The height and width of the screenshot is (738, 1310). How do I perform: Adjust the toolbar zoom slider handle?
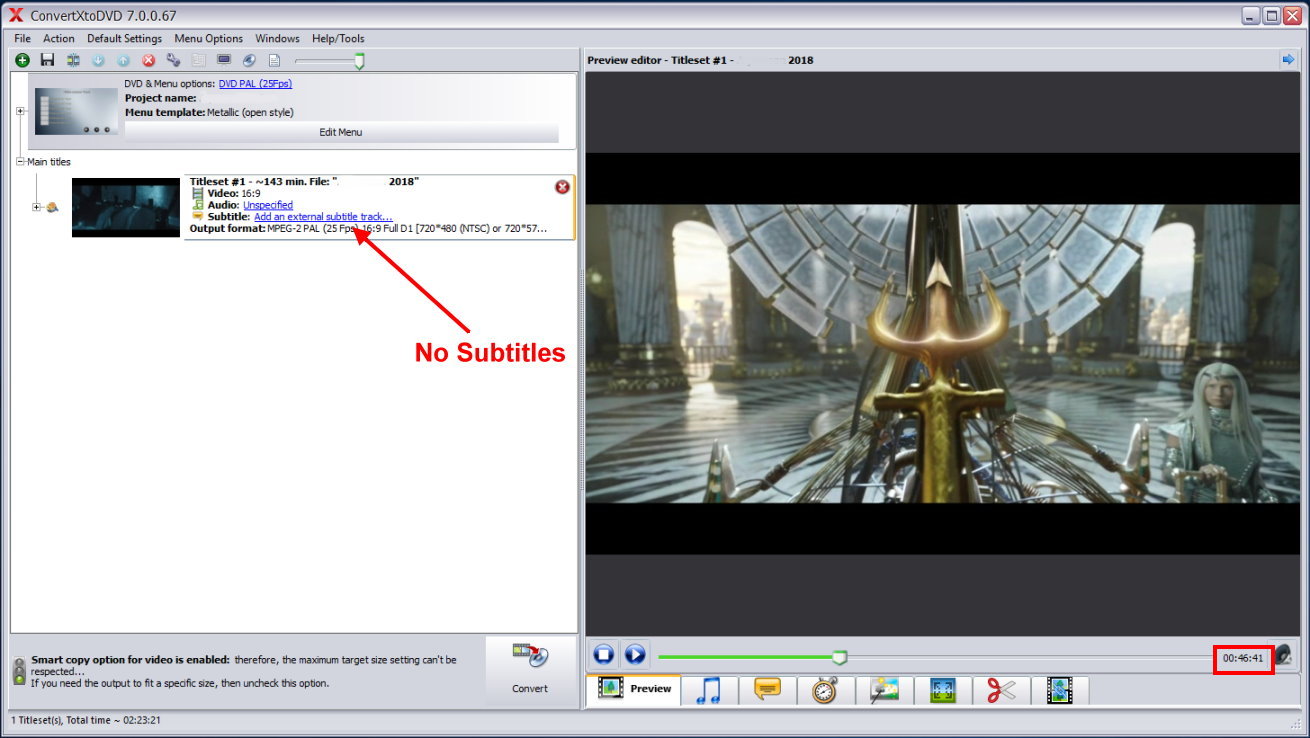(359, 61)
